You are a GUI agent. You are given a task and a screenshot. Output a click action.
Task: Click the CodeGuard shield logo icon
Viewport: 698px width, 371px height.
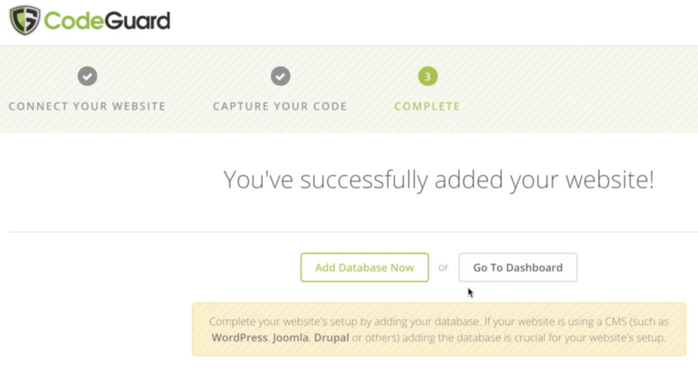pos(25,20)
